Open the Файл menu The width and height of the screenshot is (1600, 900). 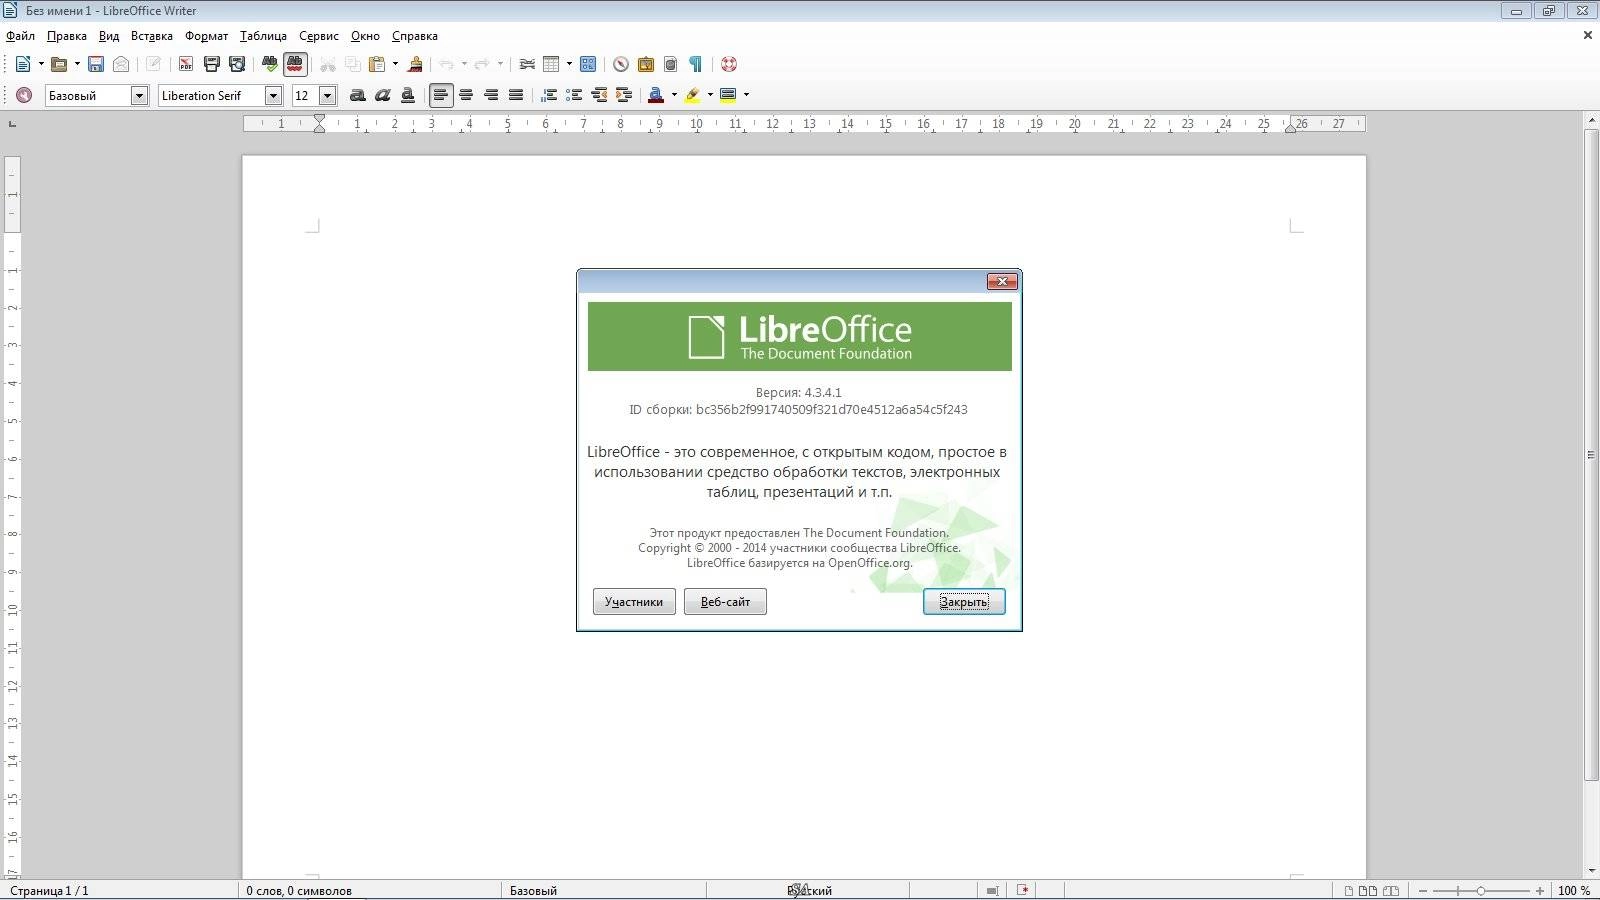(20, 36)
